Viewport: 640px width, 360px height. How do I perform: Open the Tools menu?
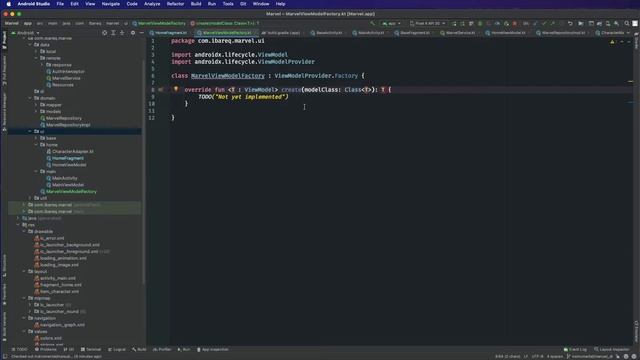[228, 4]
